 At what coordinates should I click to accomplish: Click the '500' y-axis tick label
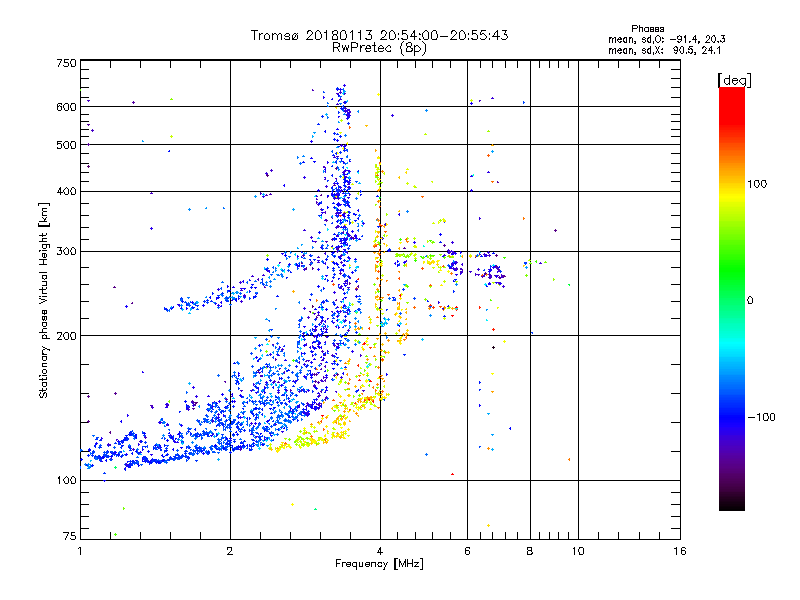[x=66, y=145]
